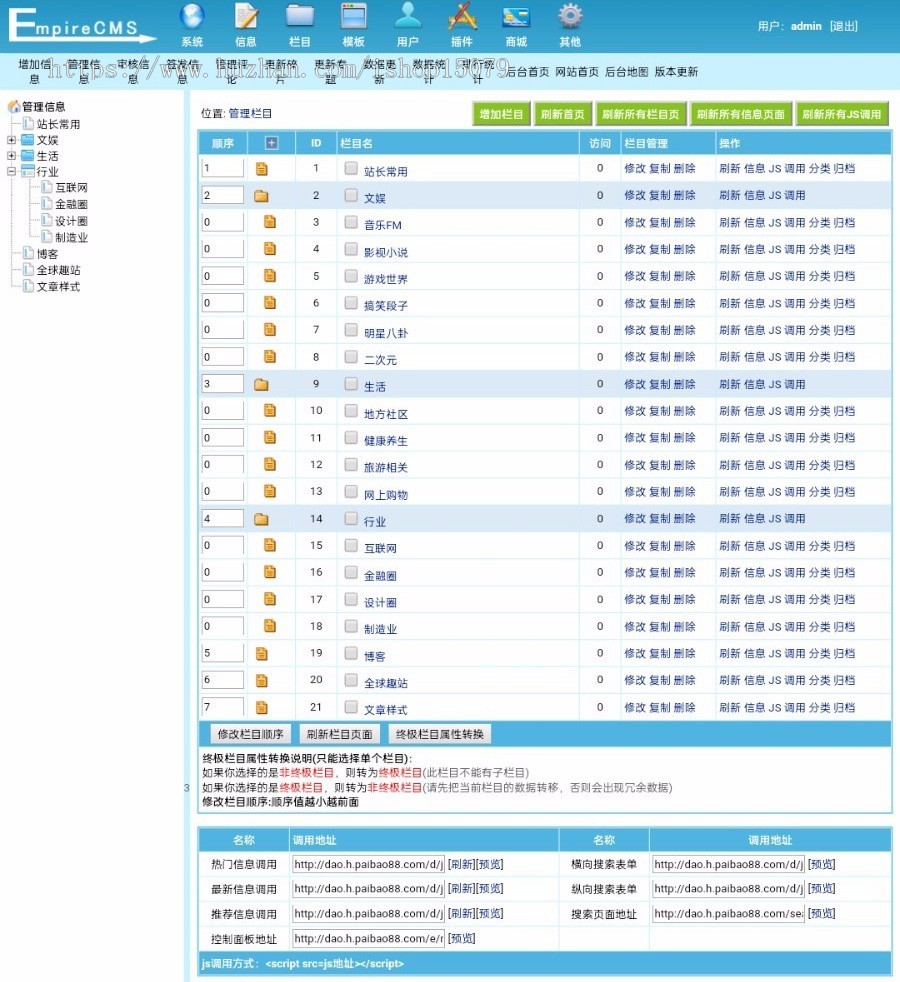This screenshot has width=900, height=982.
Task: Click the 增加栏目 green button
Action: tap(501, 114)
